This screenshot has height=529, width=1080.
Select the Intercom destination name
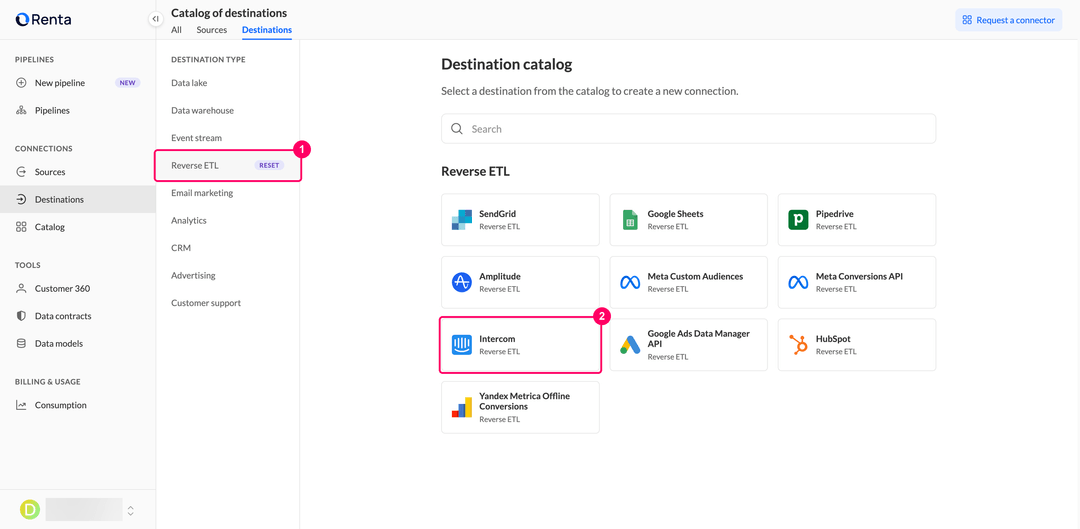point(497,339)
